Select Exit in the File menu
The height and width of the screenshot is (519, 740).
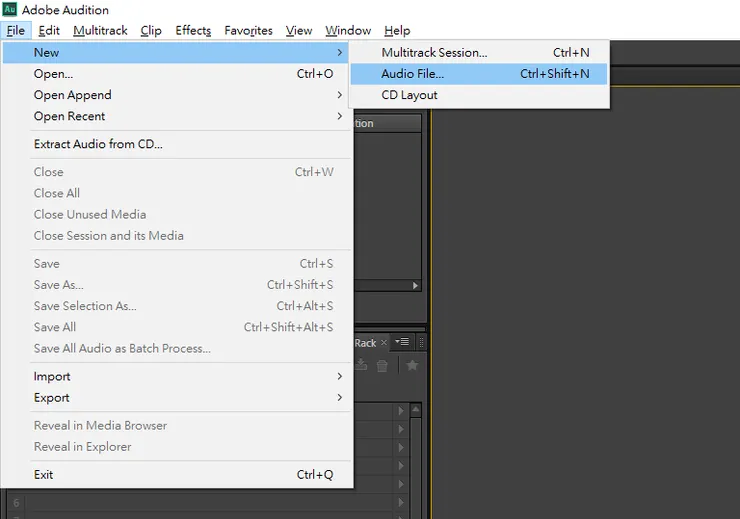(x=177, y=474)
